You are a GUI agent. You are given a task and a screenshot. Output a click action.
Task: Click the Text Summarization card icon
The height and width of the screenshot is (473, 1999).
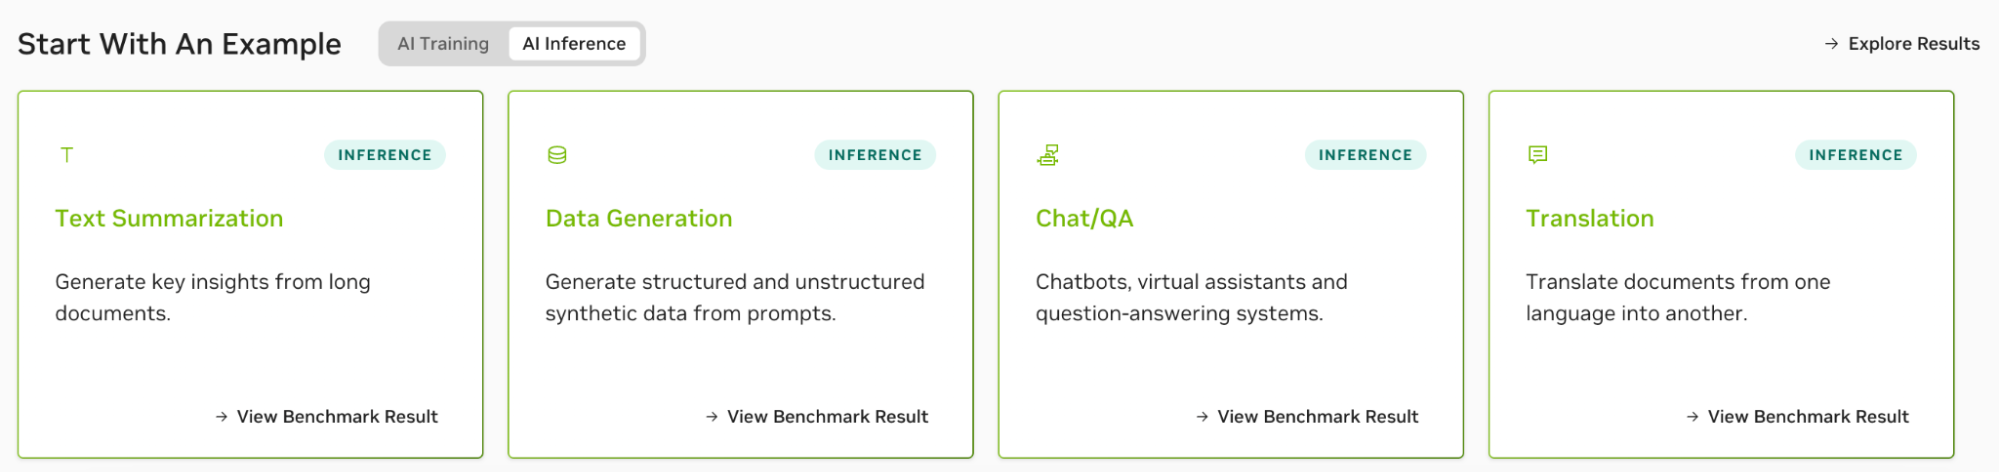[x=67, y=155]
